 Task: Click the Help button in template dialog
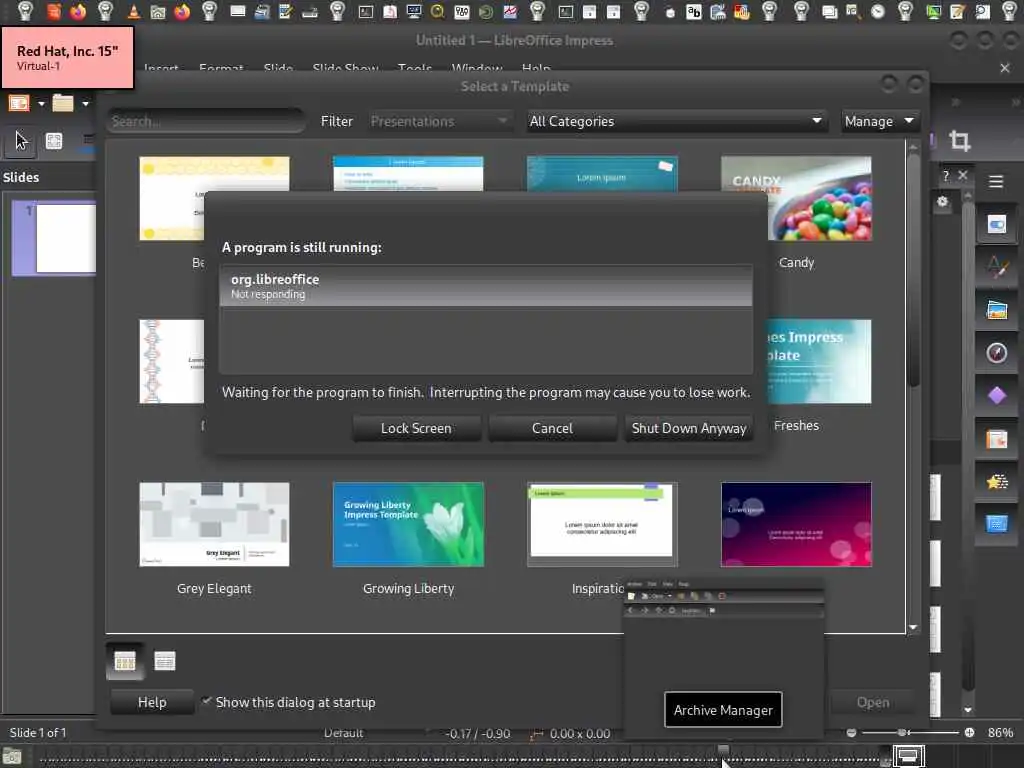click(152, 702)
